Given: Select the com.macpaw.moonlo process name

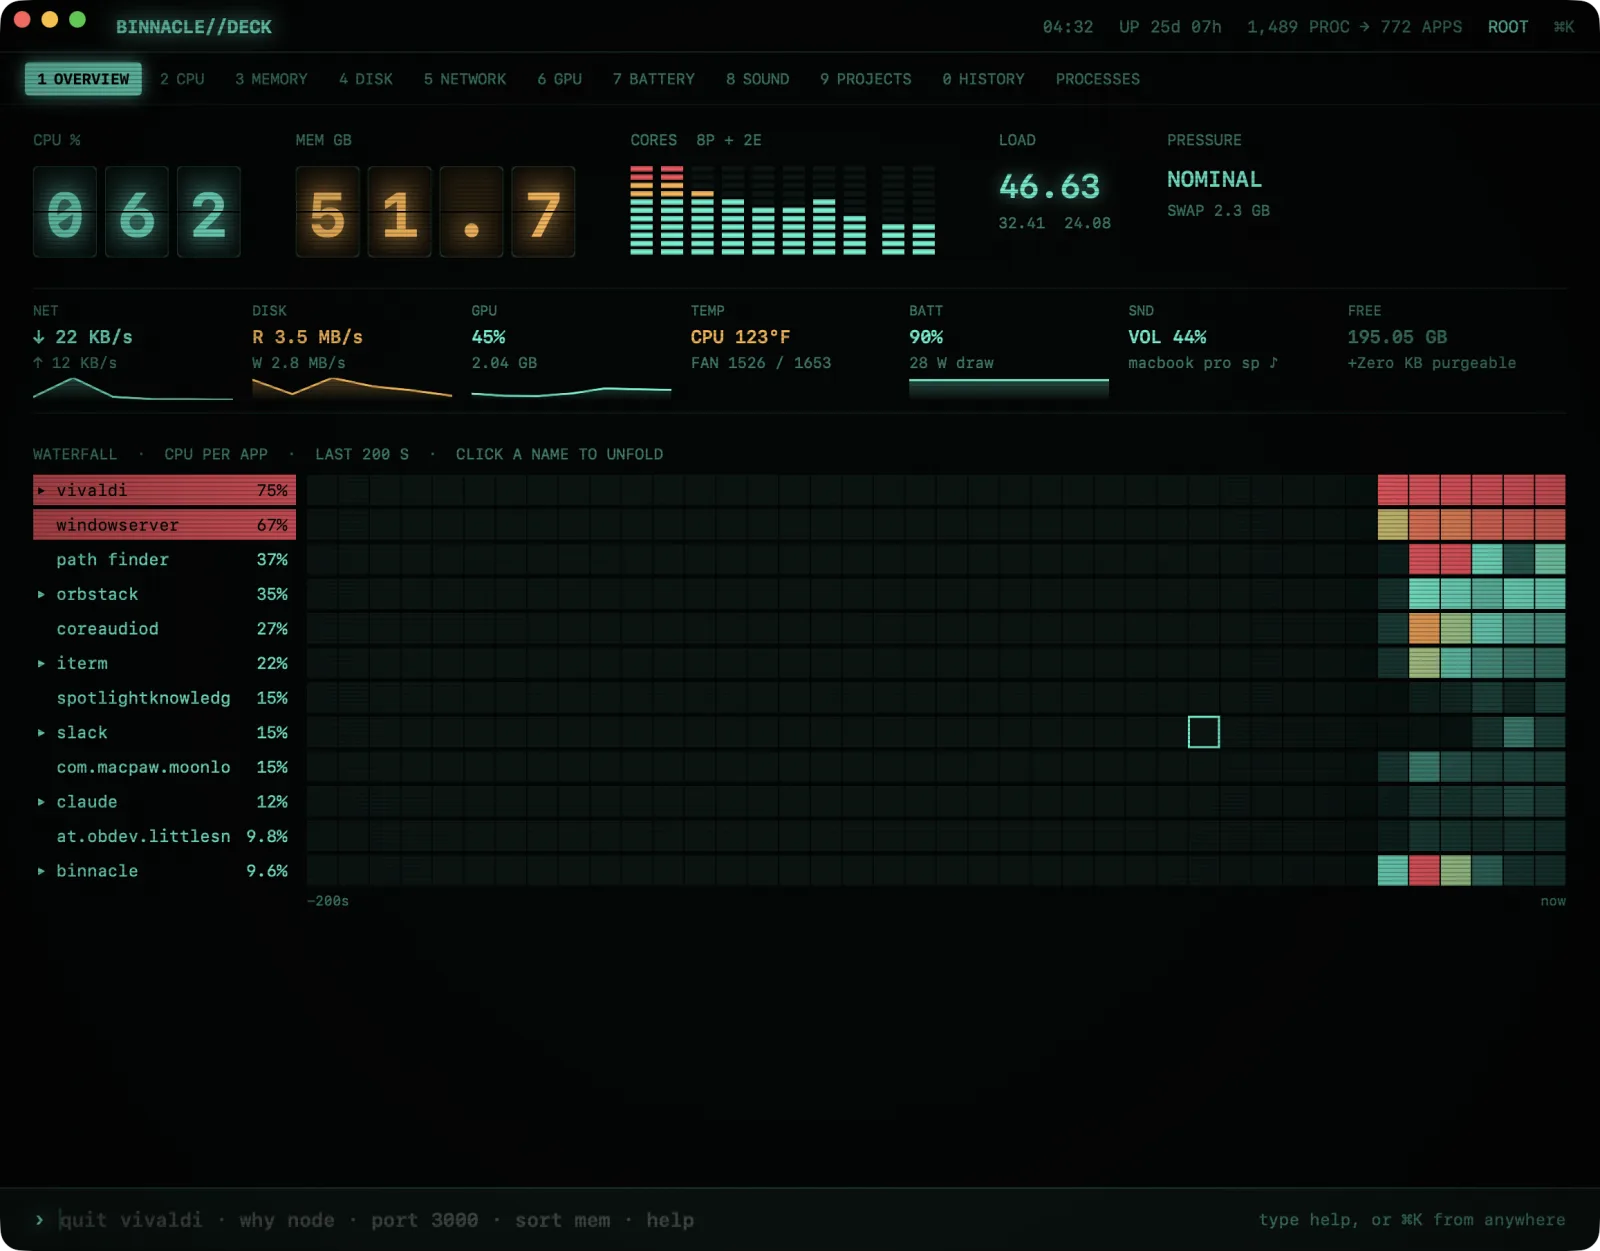Looking at the screenshot, I should pyautogui.click(x=143, y=767).
